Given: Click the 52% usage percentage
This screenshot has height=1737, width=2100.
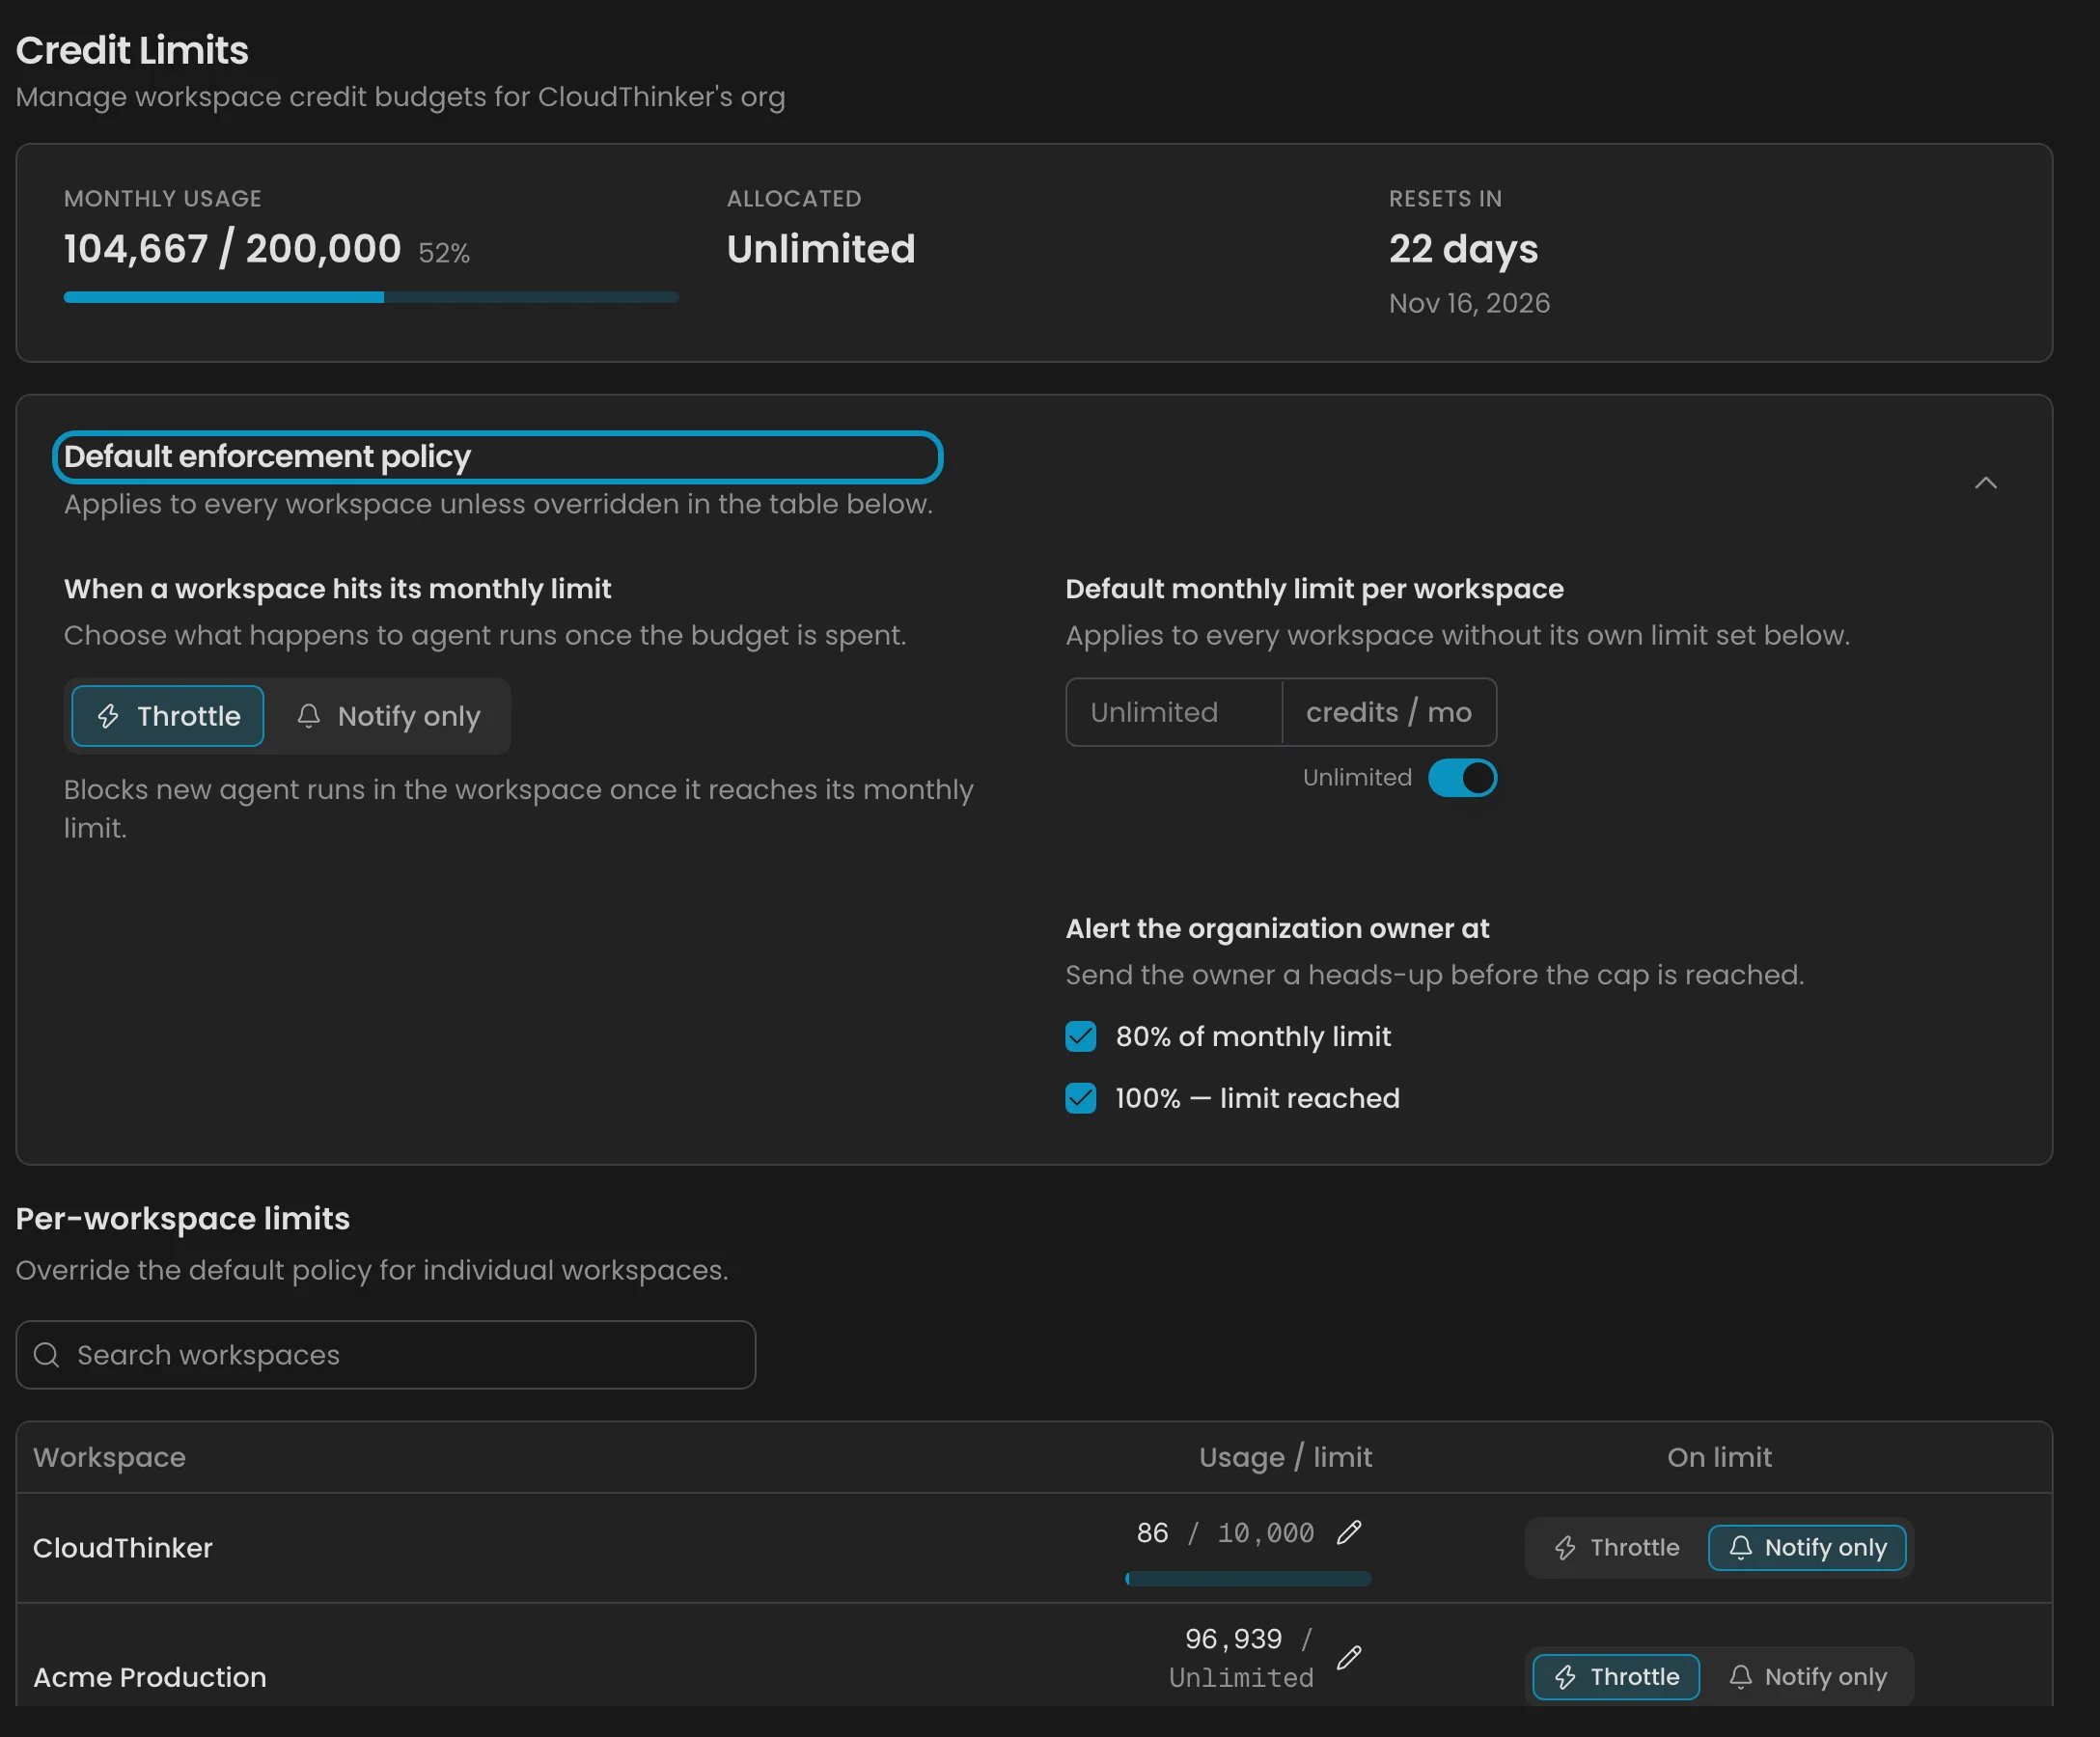Looking at the screenshot, I should coord(444,253).
